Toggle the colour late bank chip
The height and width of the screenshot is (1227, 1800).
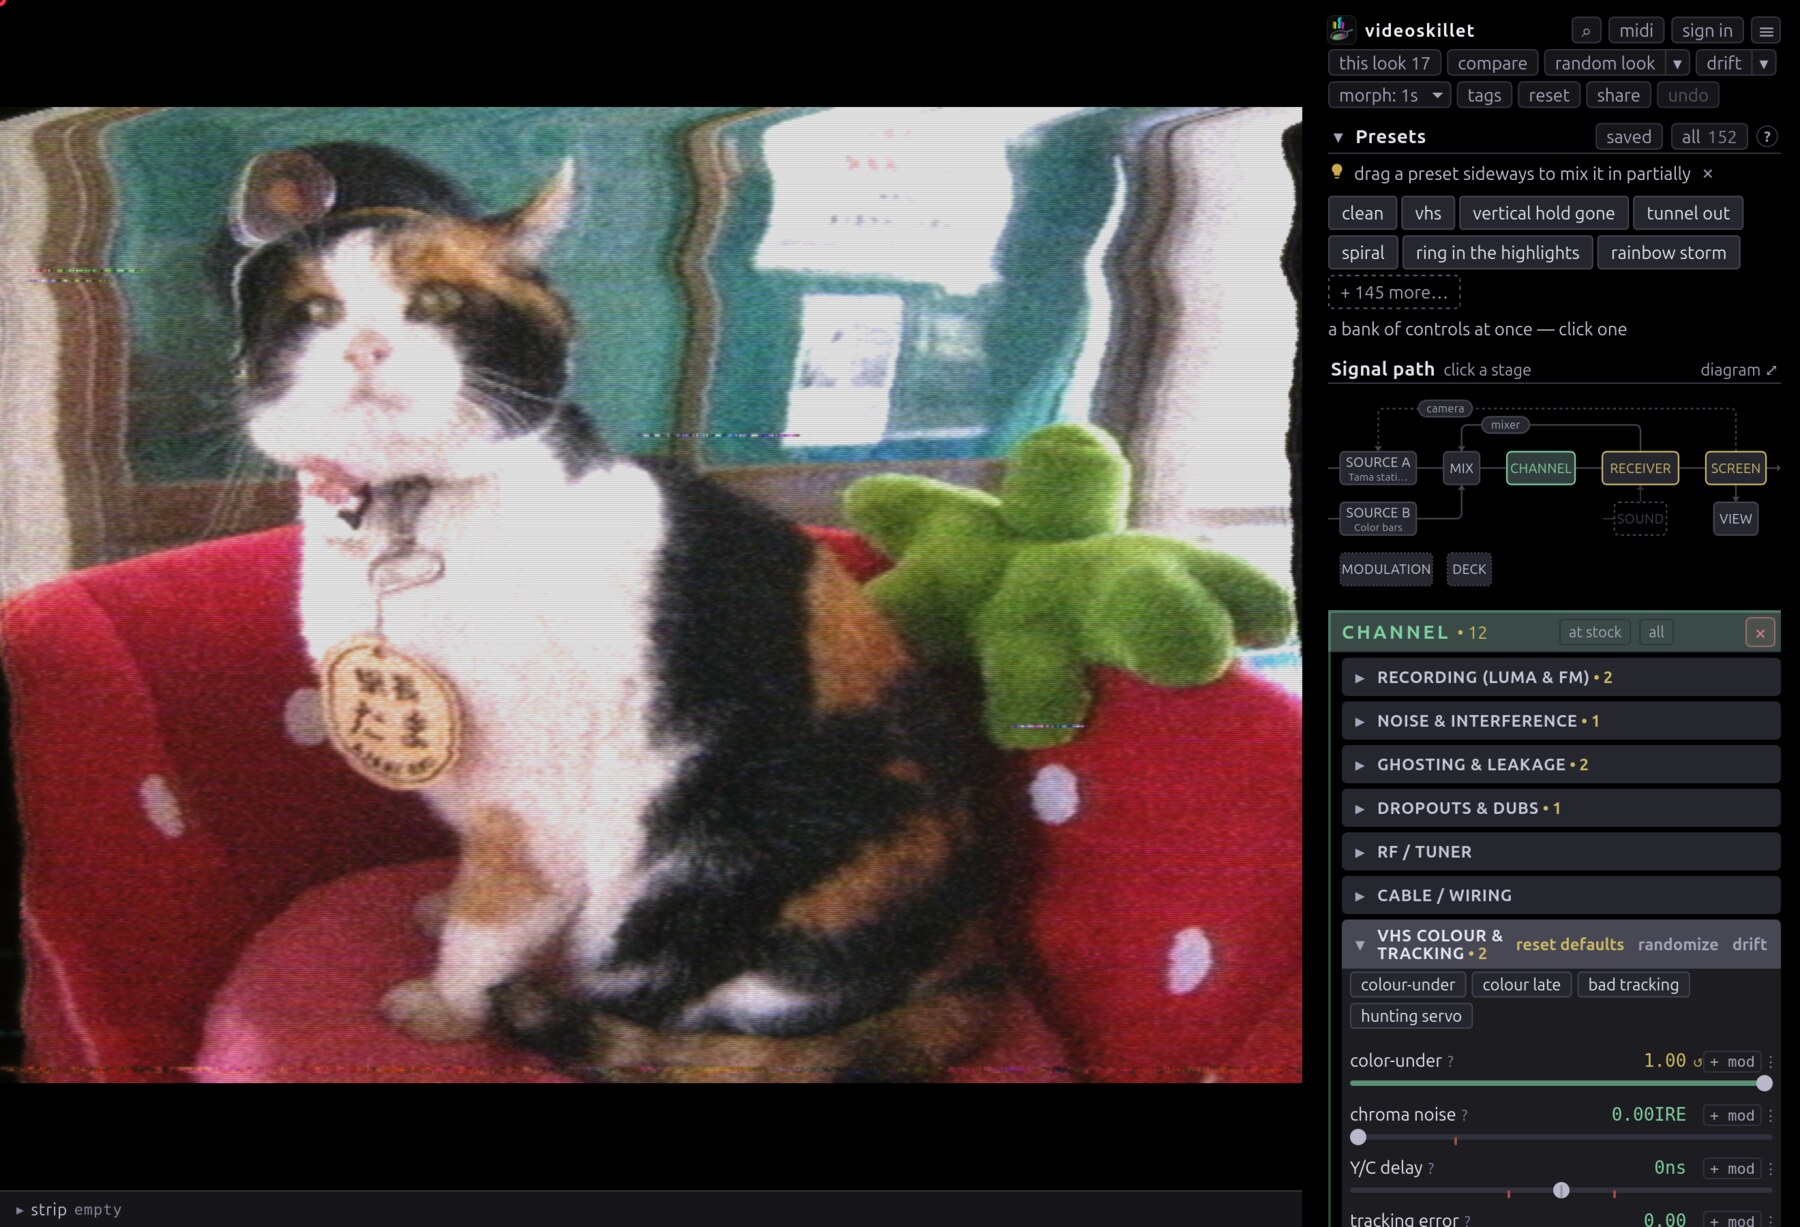[1521, 985]
